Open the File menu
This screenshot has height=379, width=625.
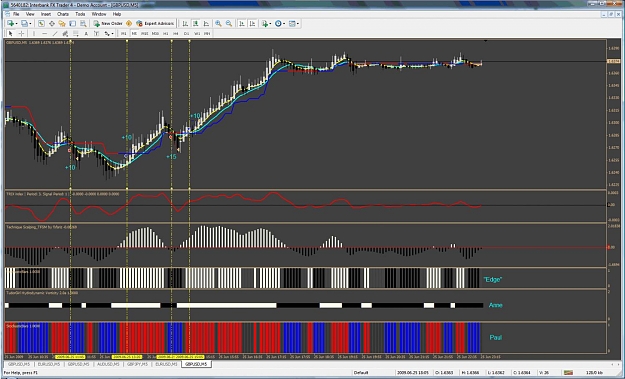16,14
